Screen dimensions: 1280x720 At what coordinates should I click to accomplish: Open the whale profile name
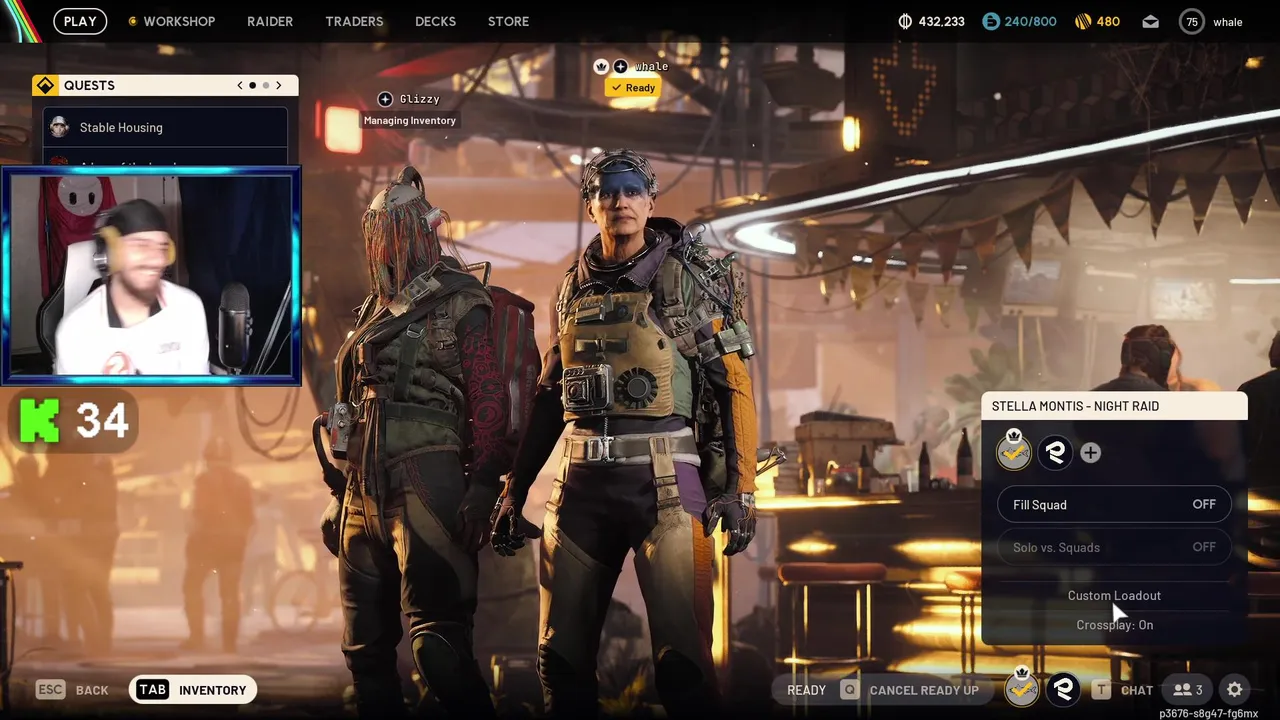(x=1228, y=22)
